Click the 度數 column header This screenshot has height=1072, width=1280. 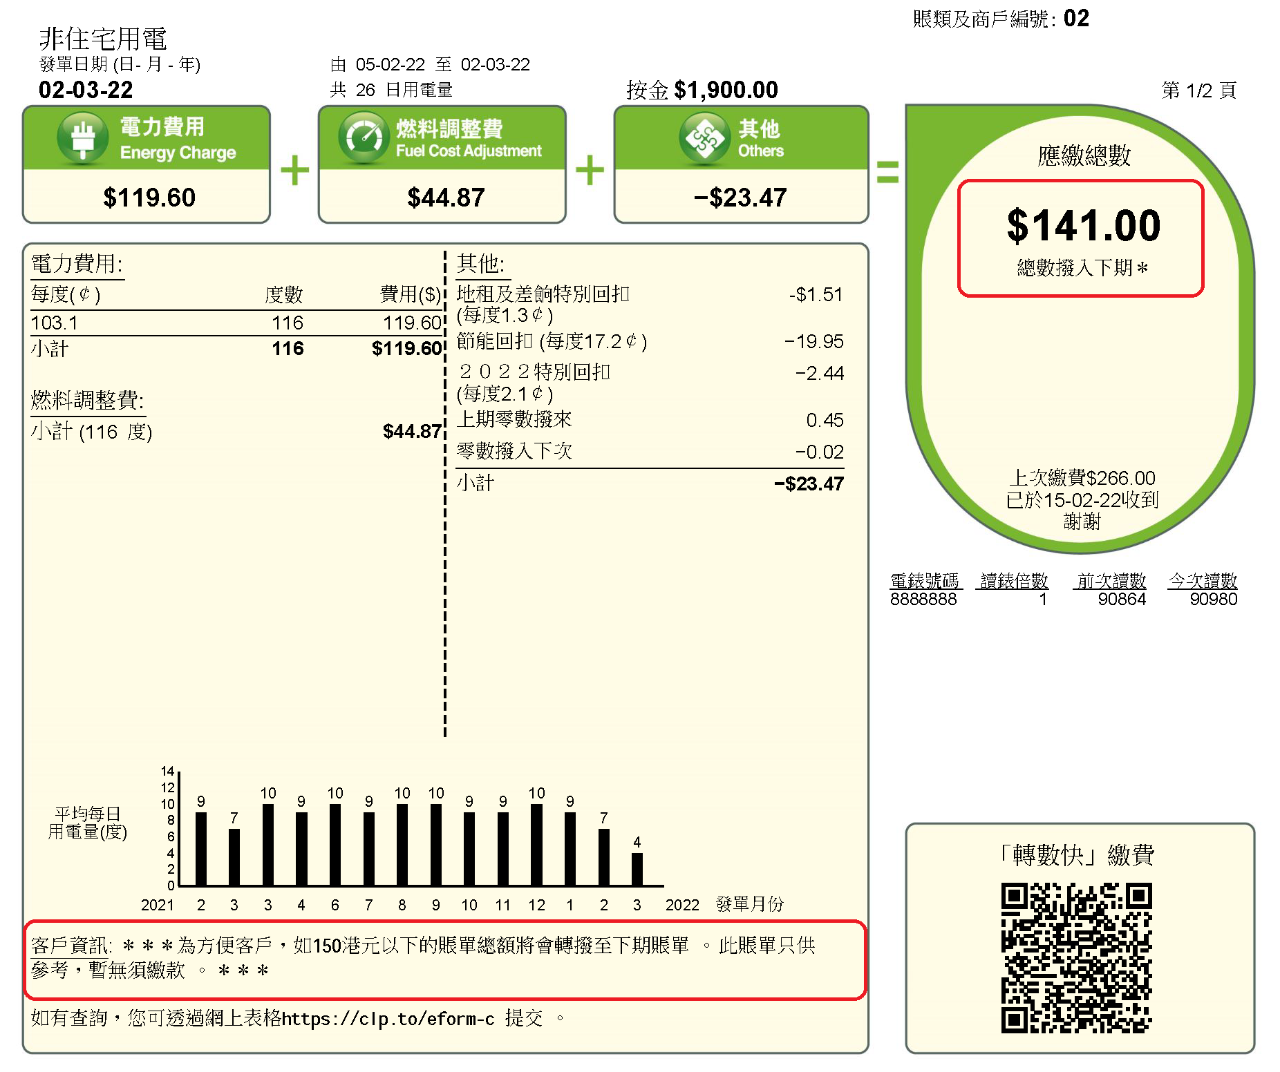click(x=284, y=295)
